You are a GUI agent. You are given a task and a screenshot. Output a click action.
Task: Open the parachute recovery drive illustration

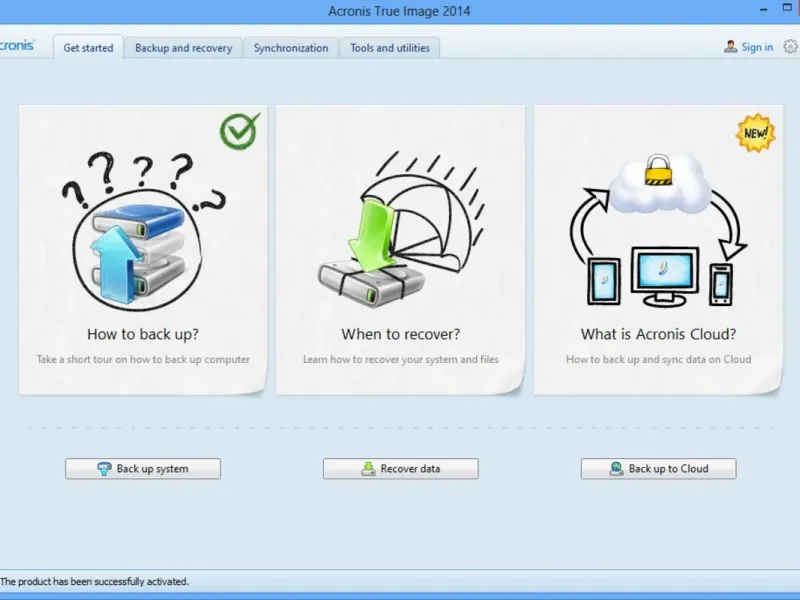(401, 229)
